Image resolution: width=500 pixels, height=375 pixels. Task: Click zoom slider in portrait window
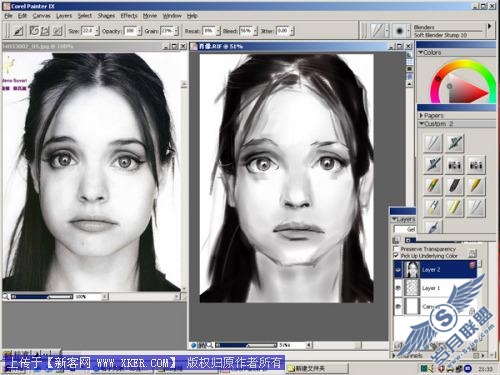pos(246,345)
